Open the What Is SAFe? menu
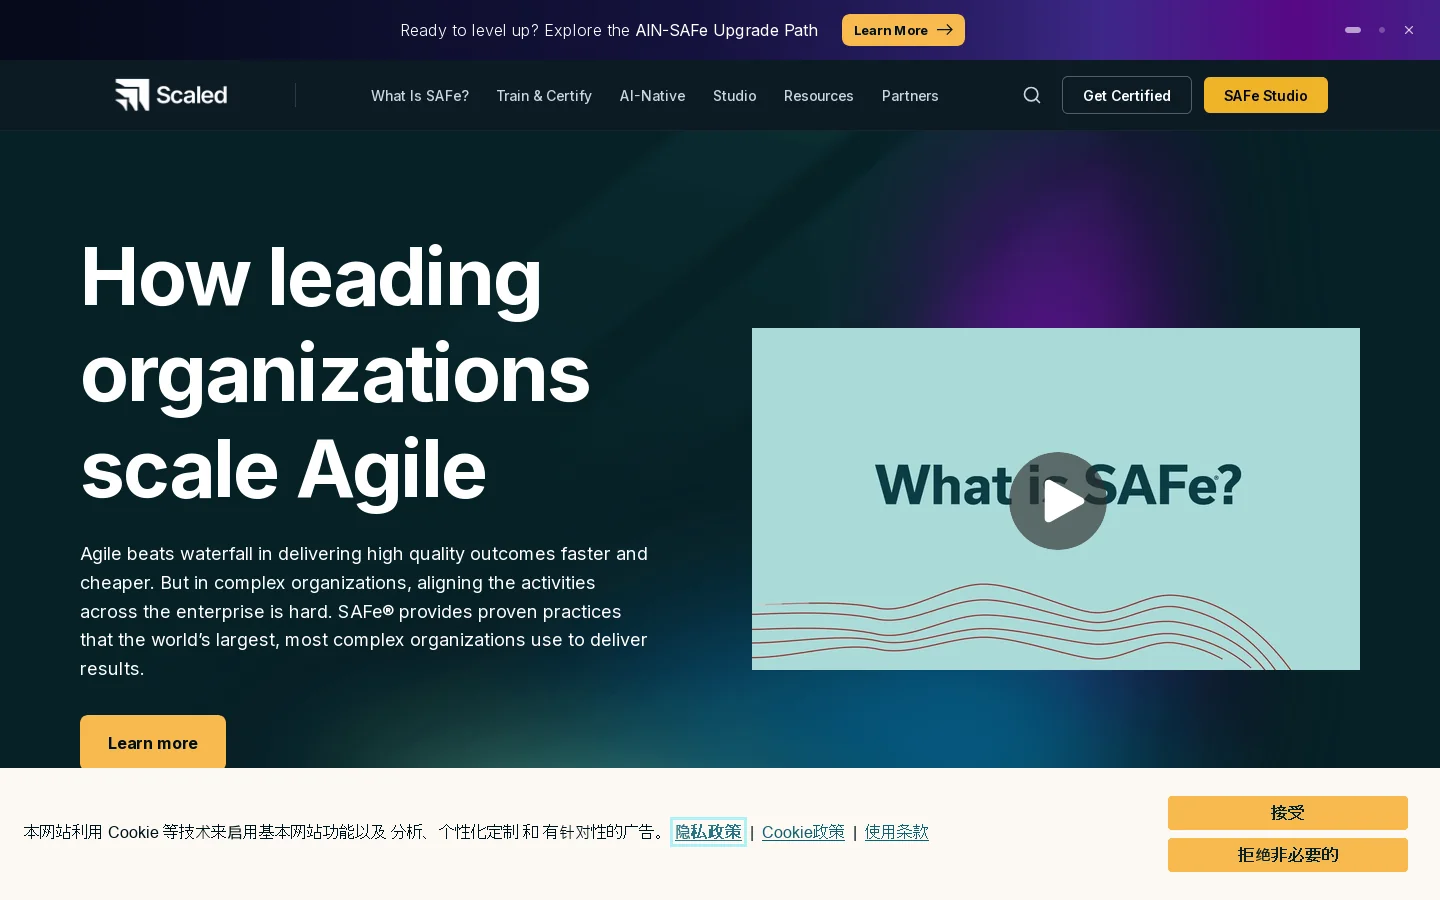 click(420, 96)
